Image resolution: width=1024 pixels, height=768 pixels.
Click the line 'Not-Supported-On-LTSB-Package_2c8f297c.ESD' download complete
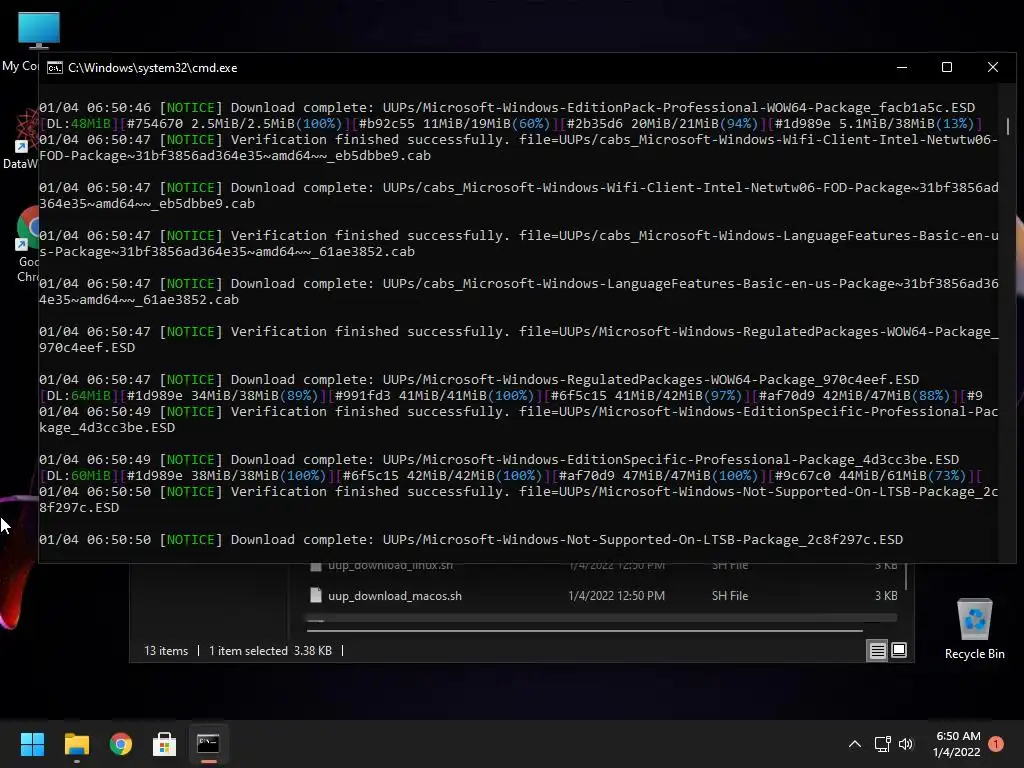471,540
